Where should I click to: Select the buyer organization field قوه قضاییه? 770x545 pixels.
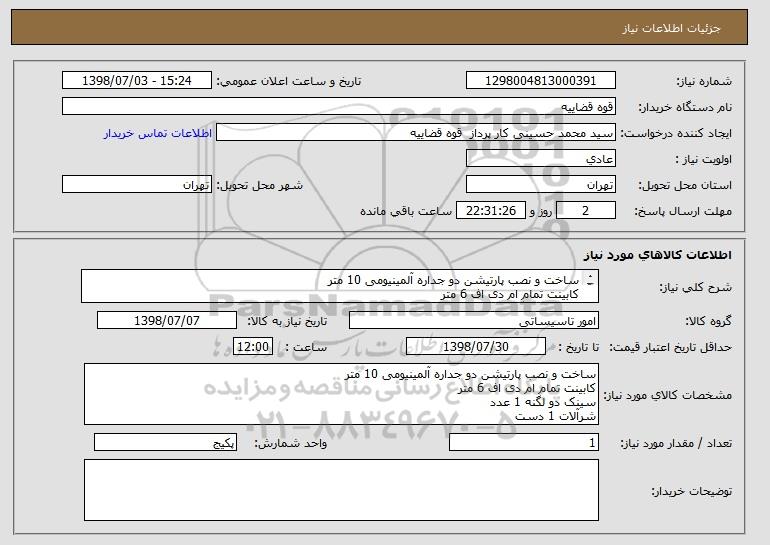coord(339,107)
